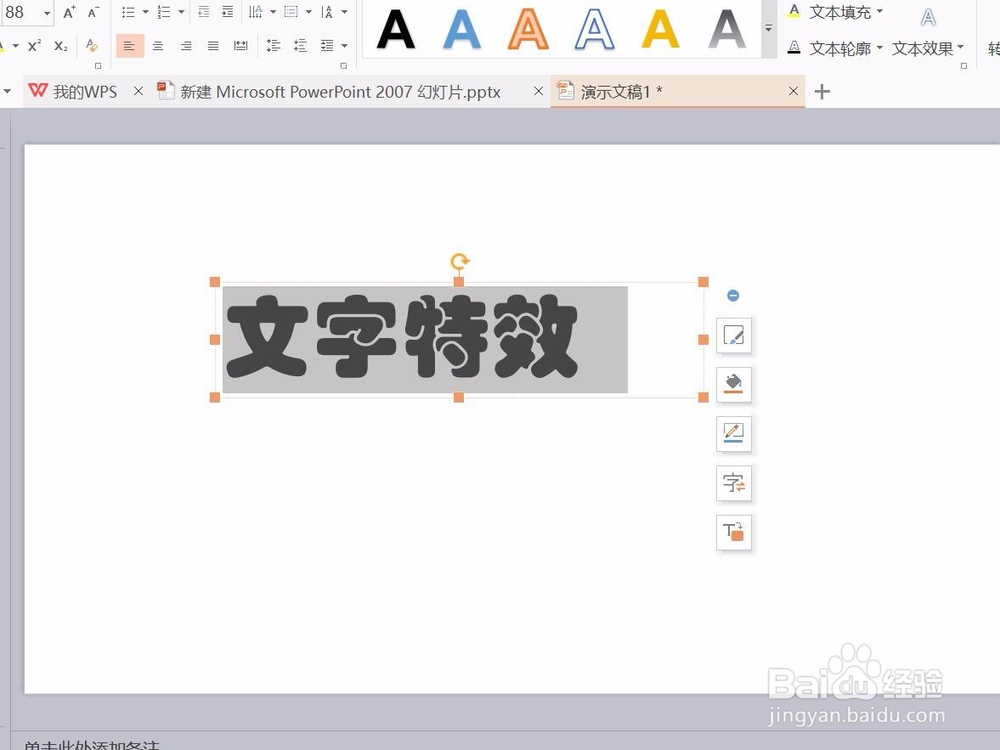Apply superscript formatting
This screenshot has height=750, width=1000.
click(x=32, y=44)
